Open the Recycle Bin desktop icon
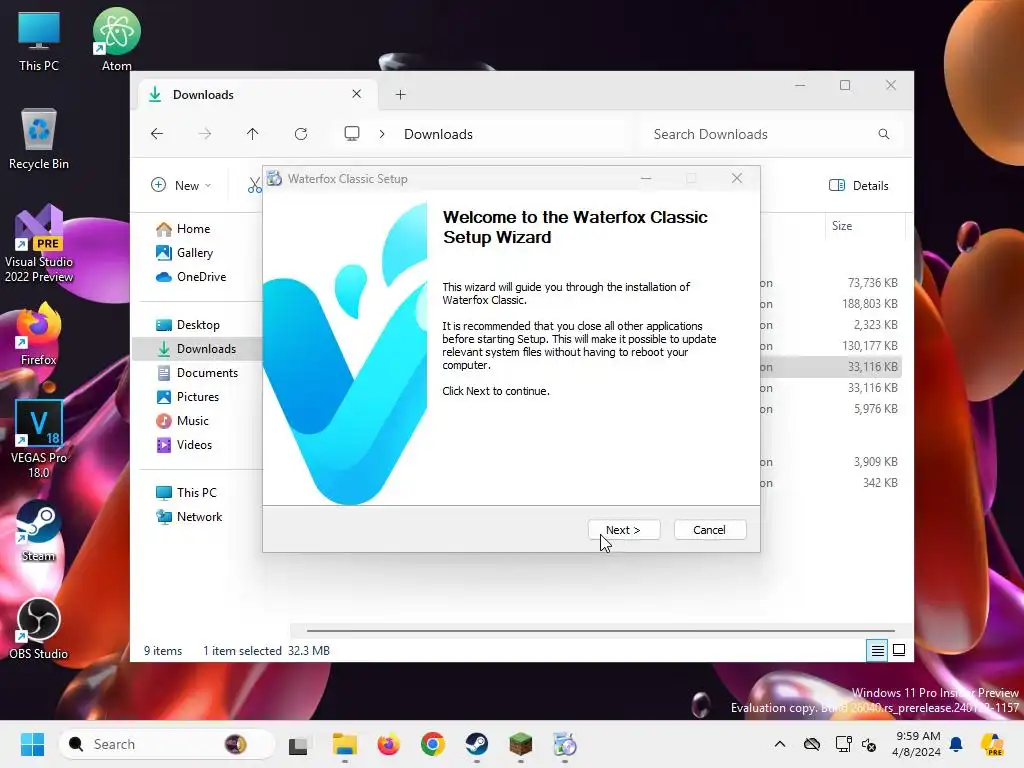 (x=39, y=138)
